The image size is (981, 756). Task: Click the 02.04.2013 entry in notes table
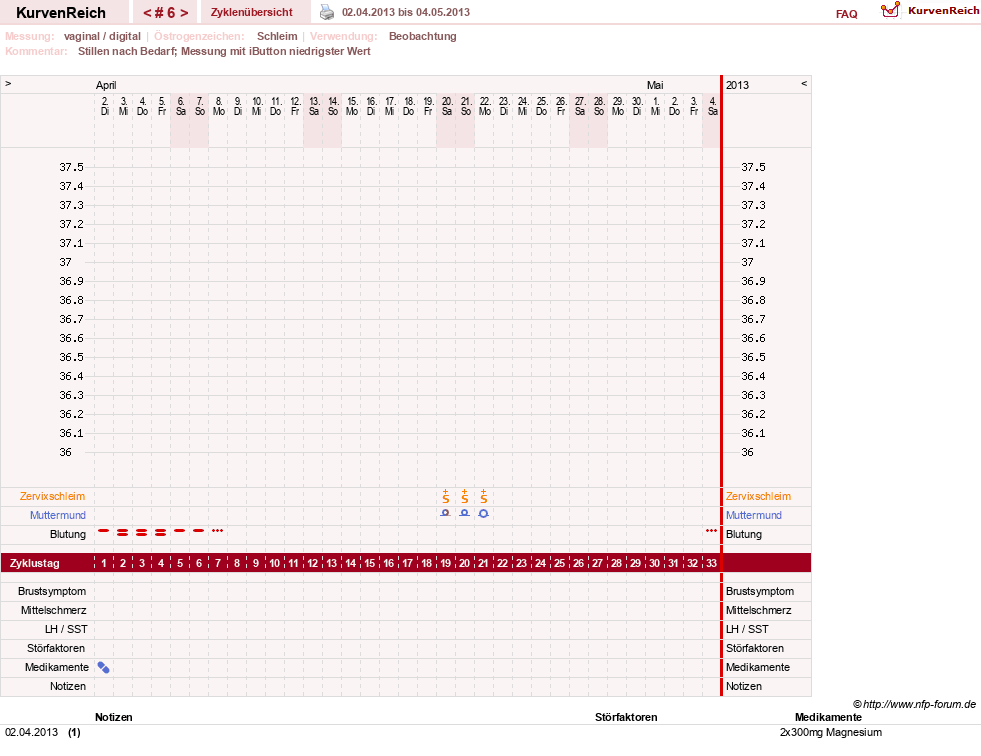click(x=31, y=732)
